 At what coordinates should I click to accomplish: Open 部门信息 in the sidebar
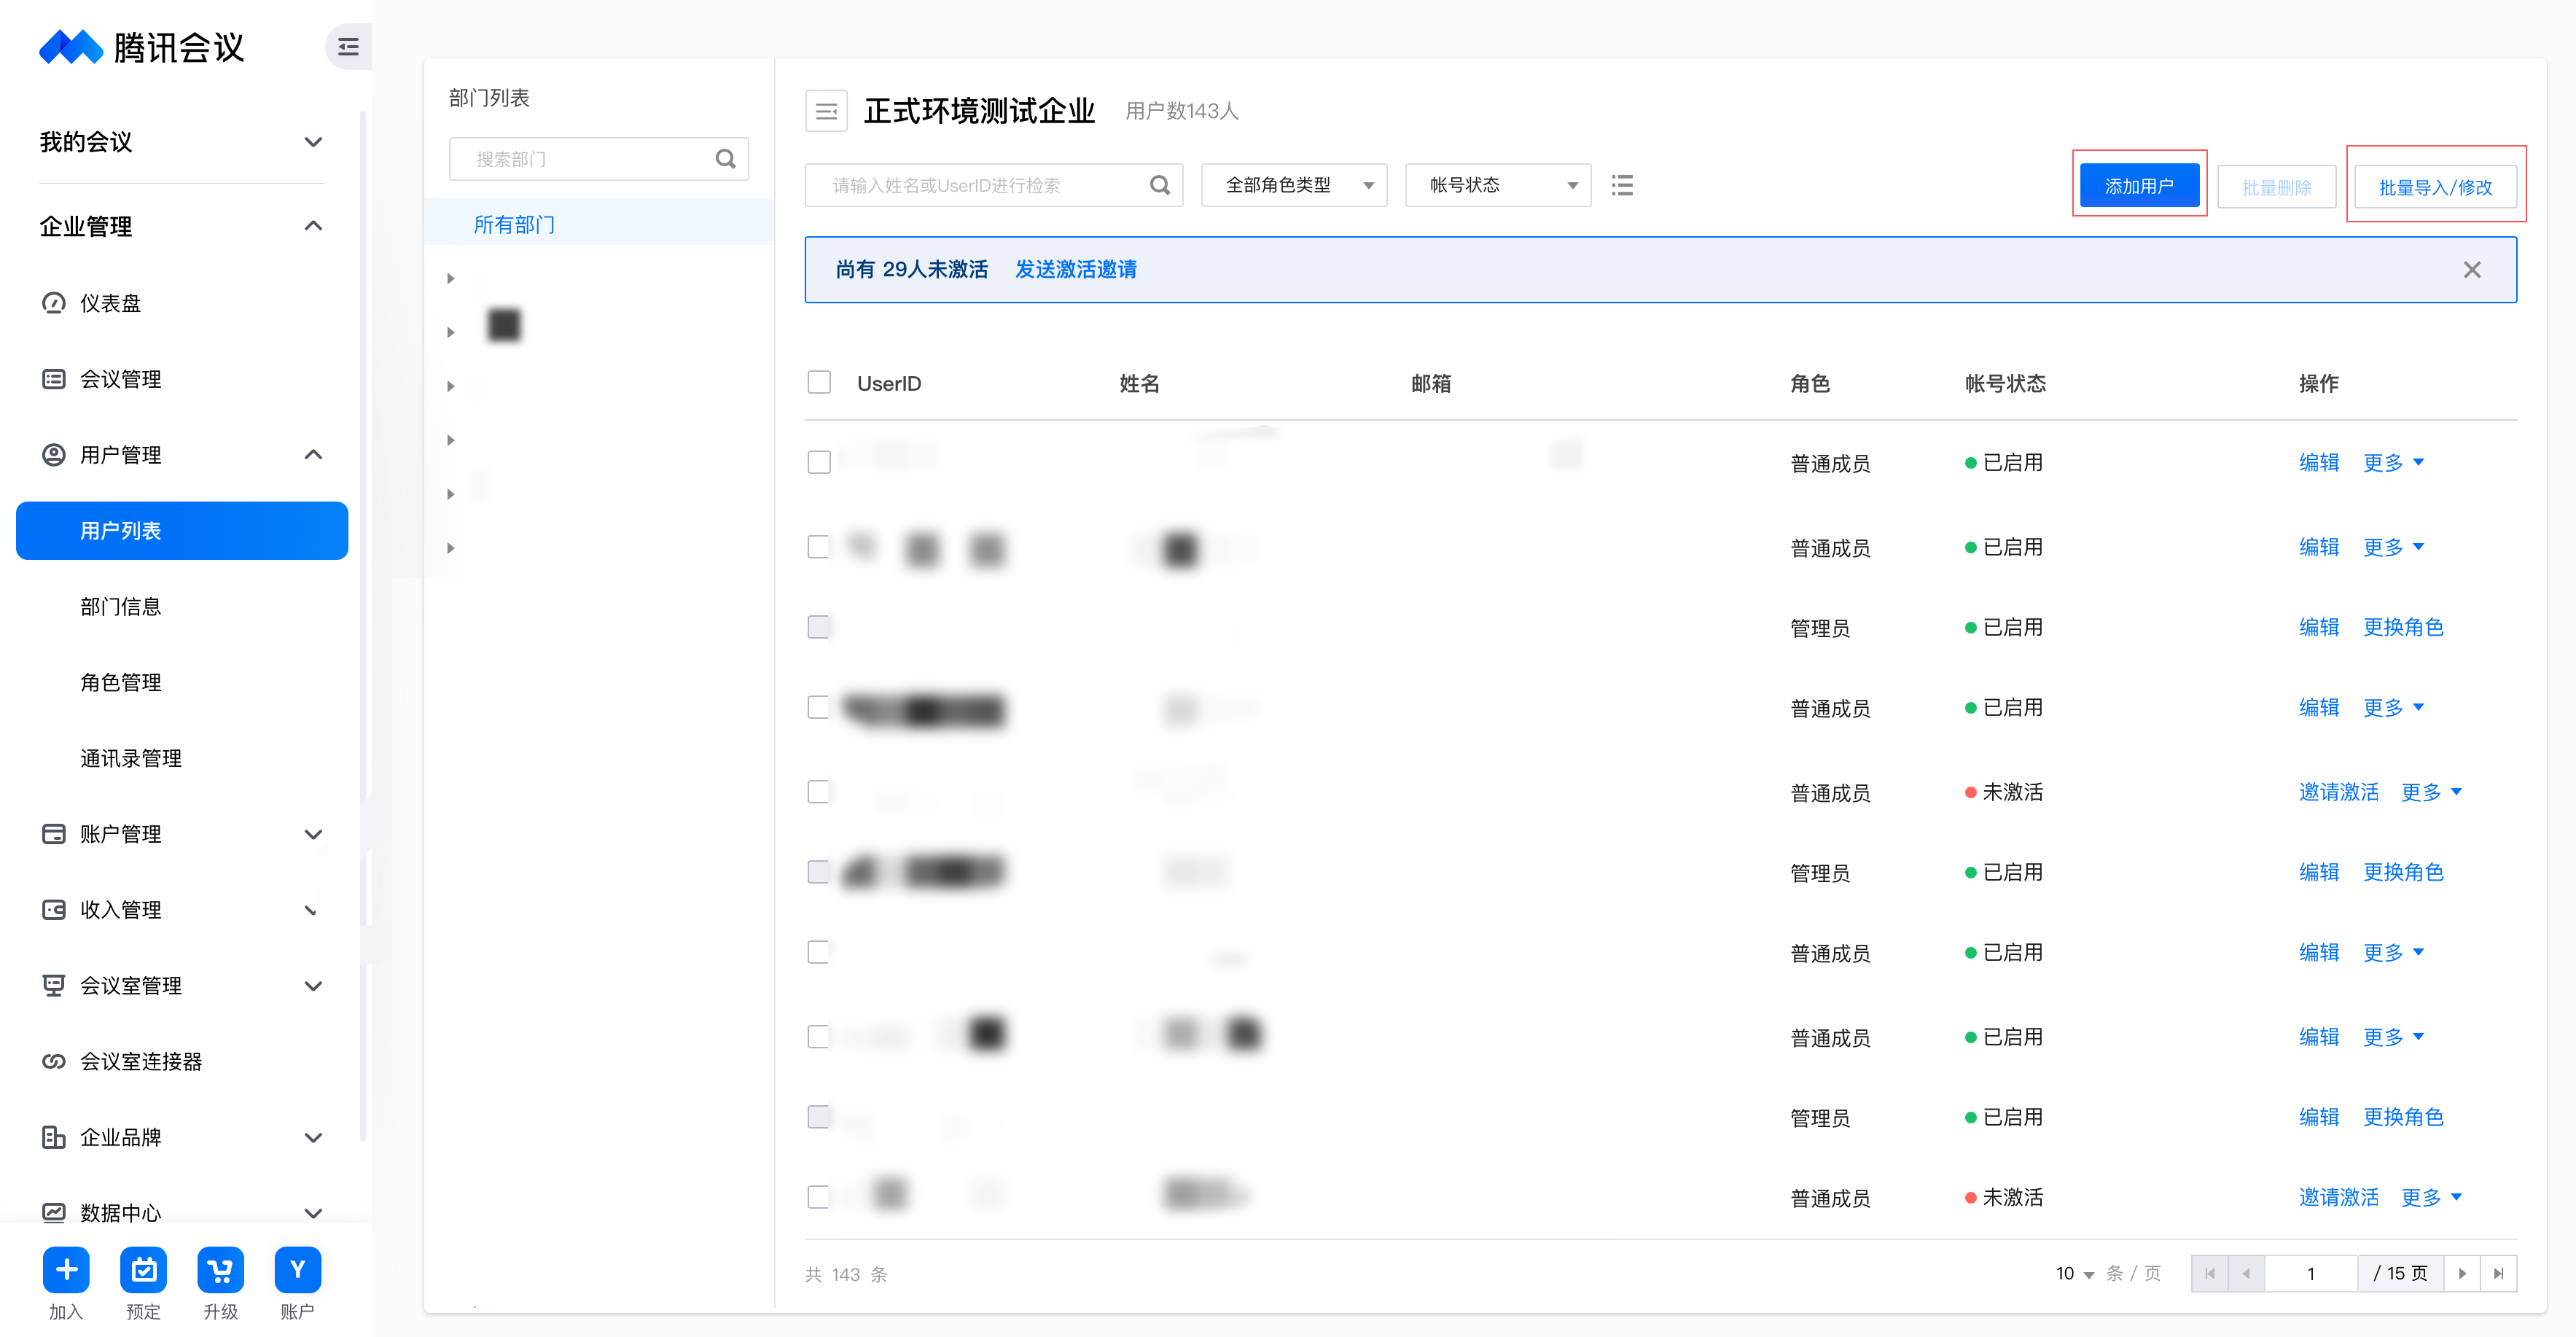[x=121, y=607]
